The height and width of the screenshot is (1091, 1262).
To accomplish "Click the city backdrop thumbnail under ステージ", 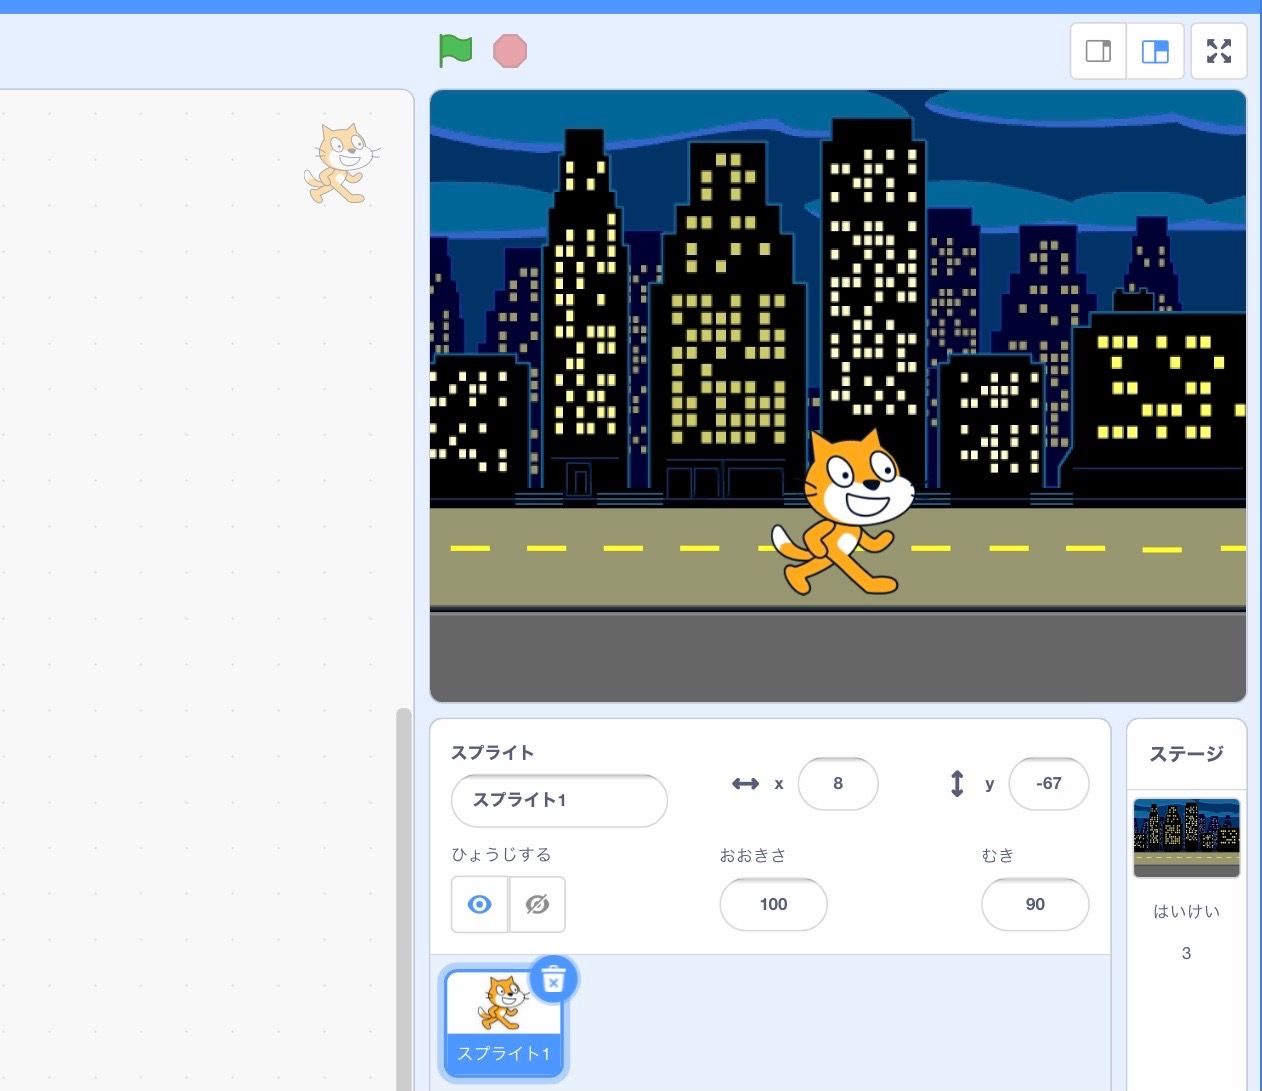I will [1186, 838].
